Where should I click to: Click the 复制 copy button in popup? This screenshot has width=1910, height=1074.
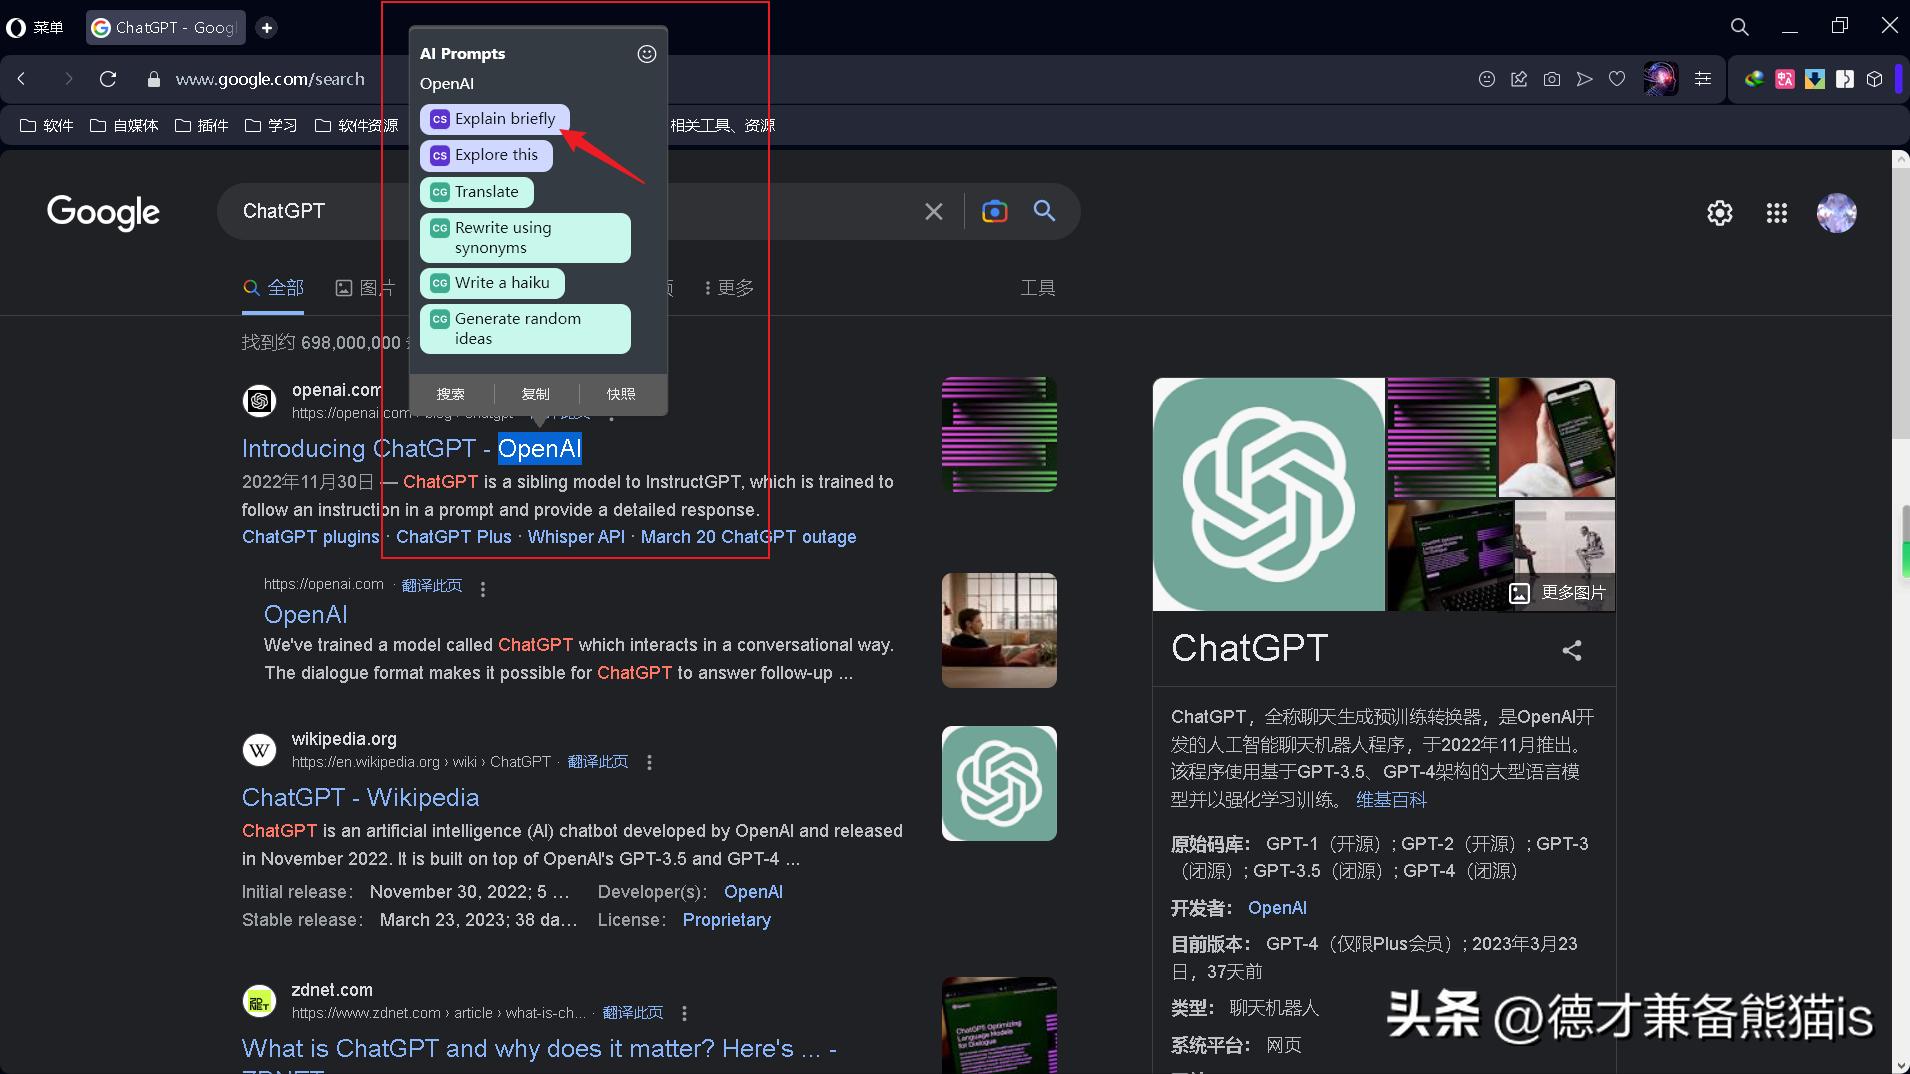535,393
